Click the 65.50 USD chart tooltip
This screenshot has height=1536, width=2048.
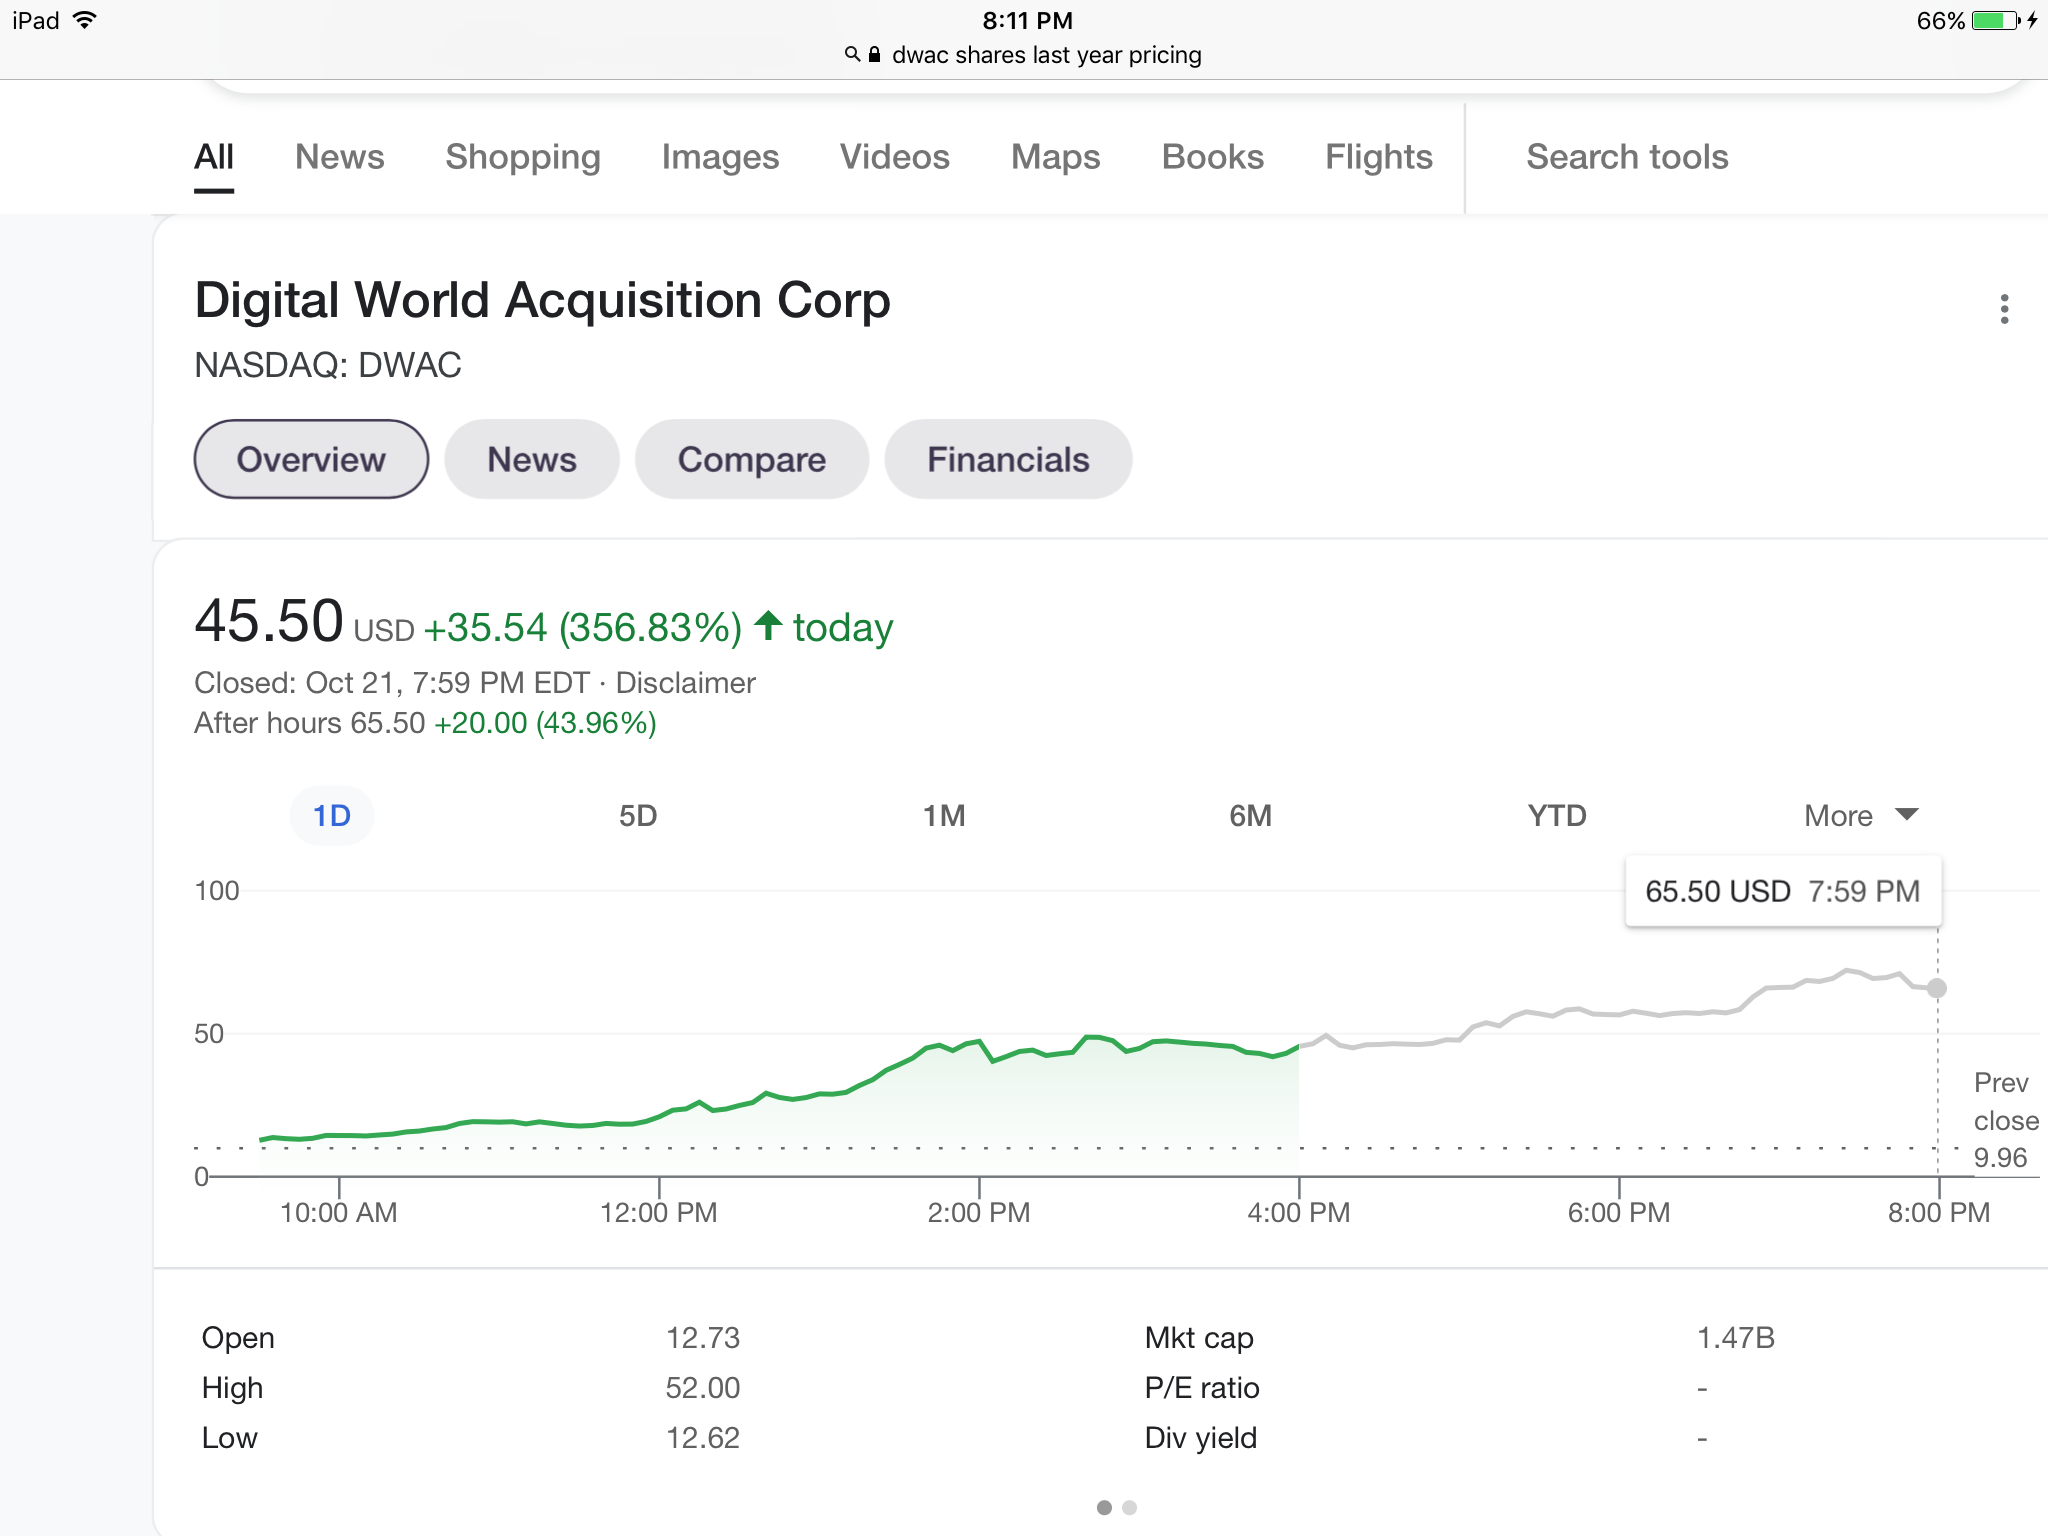[1783, 891]
